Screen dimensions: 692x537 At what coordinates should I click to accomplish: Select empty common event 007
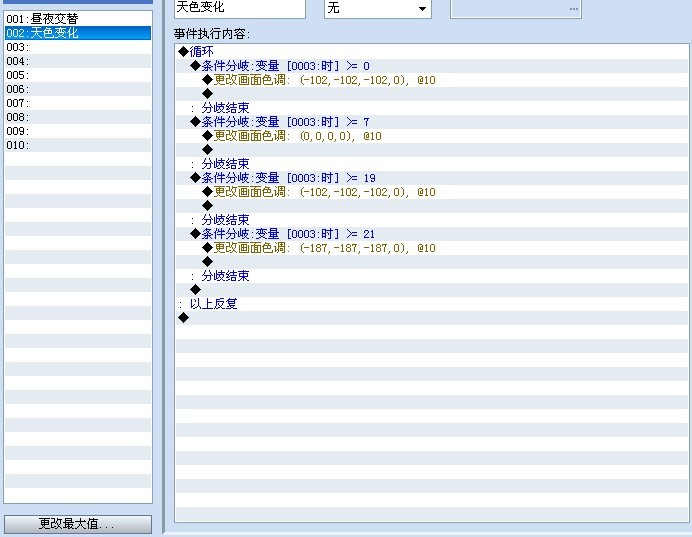click(78, 103)
